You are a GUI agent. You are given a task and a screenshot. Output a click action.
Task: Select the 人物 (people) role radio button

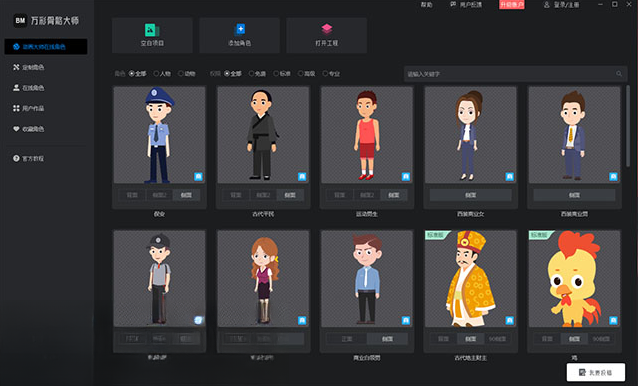tap(156, 74)
